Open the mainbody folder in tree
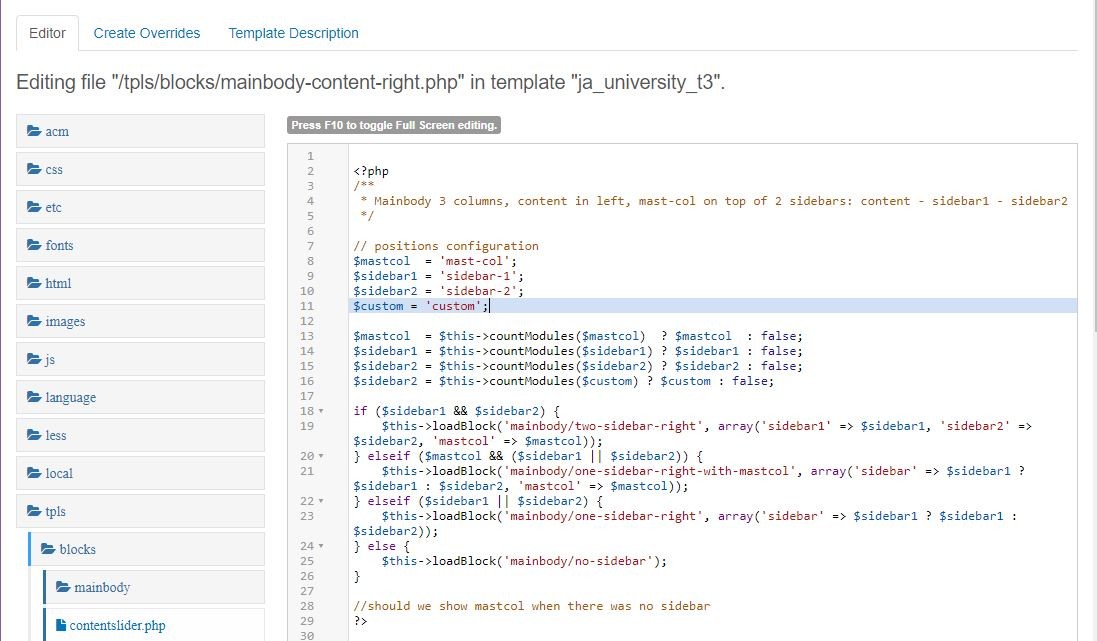Image resolution: width=1097 pixels, height=641 pixels. click(x=101, y=587)
